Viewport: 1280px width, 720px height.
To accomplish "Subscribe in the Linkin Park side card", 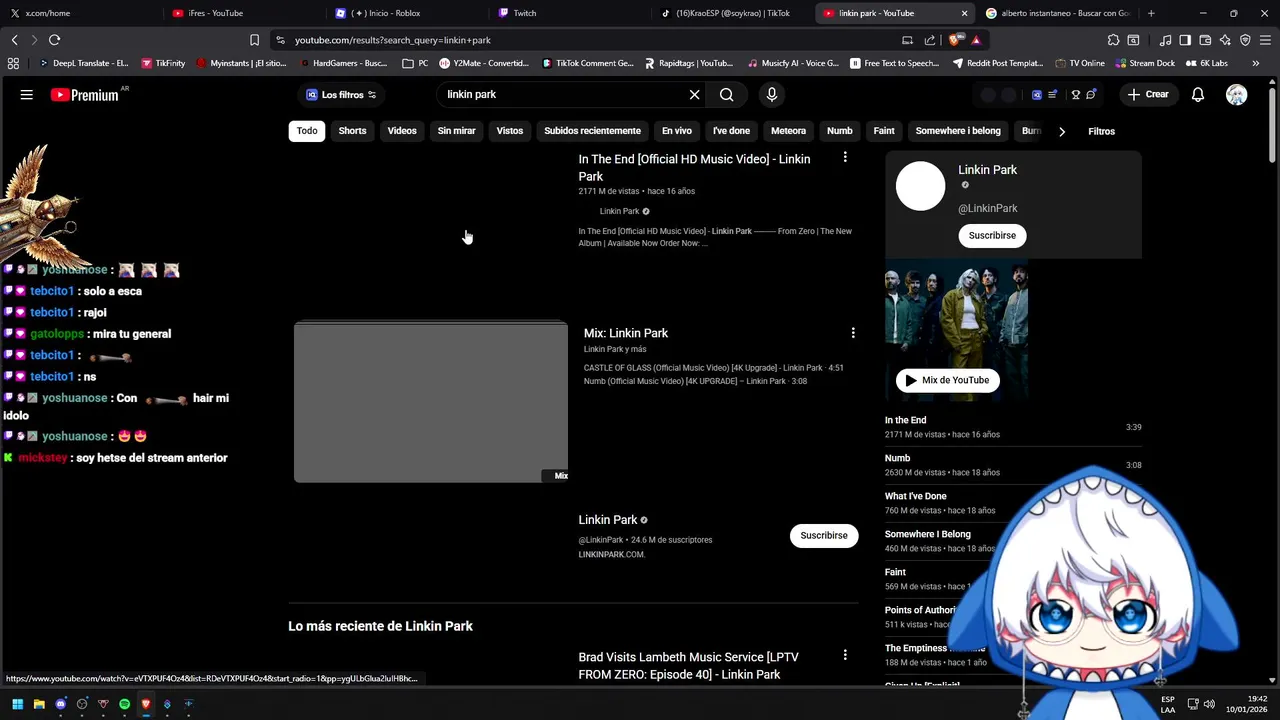I will point(992,236).
